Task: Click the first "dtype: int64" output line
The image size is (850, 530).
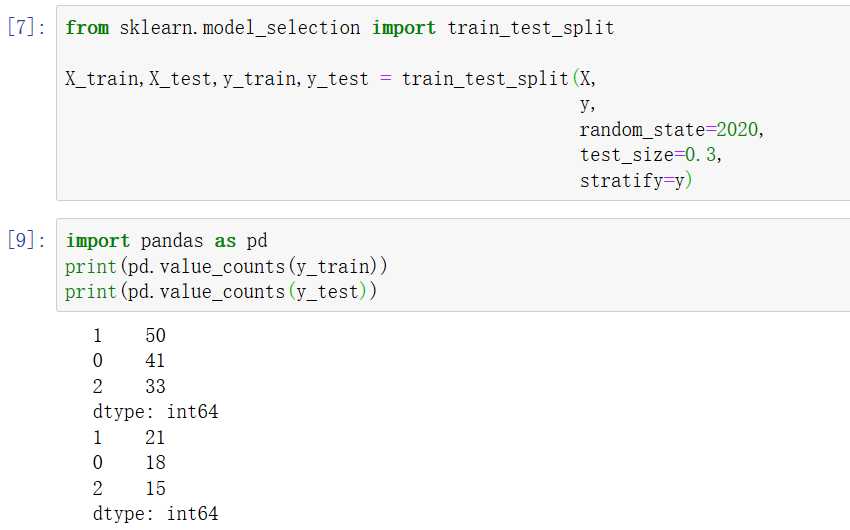Action: point(155,412)
